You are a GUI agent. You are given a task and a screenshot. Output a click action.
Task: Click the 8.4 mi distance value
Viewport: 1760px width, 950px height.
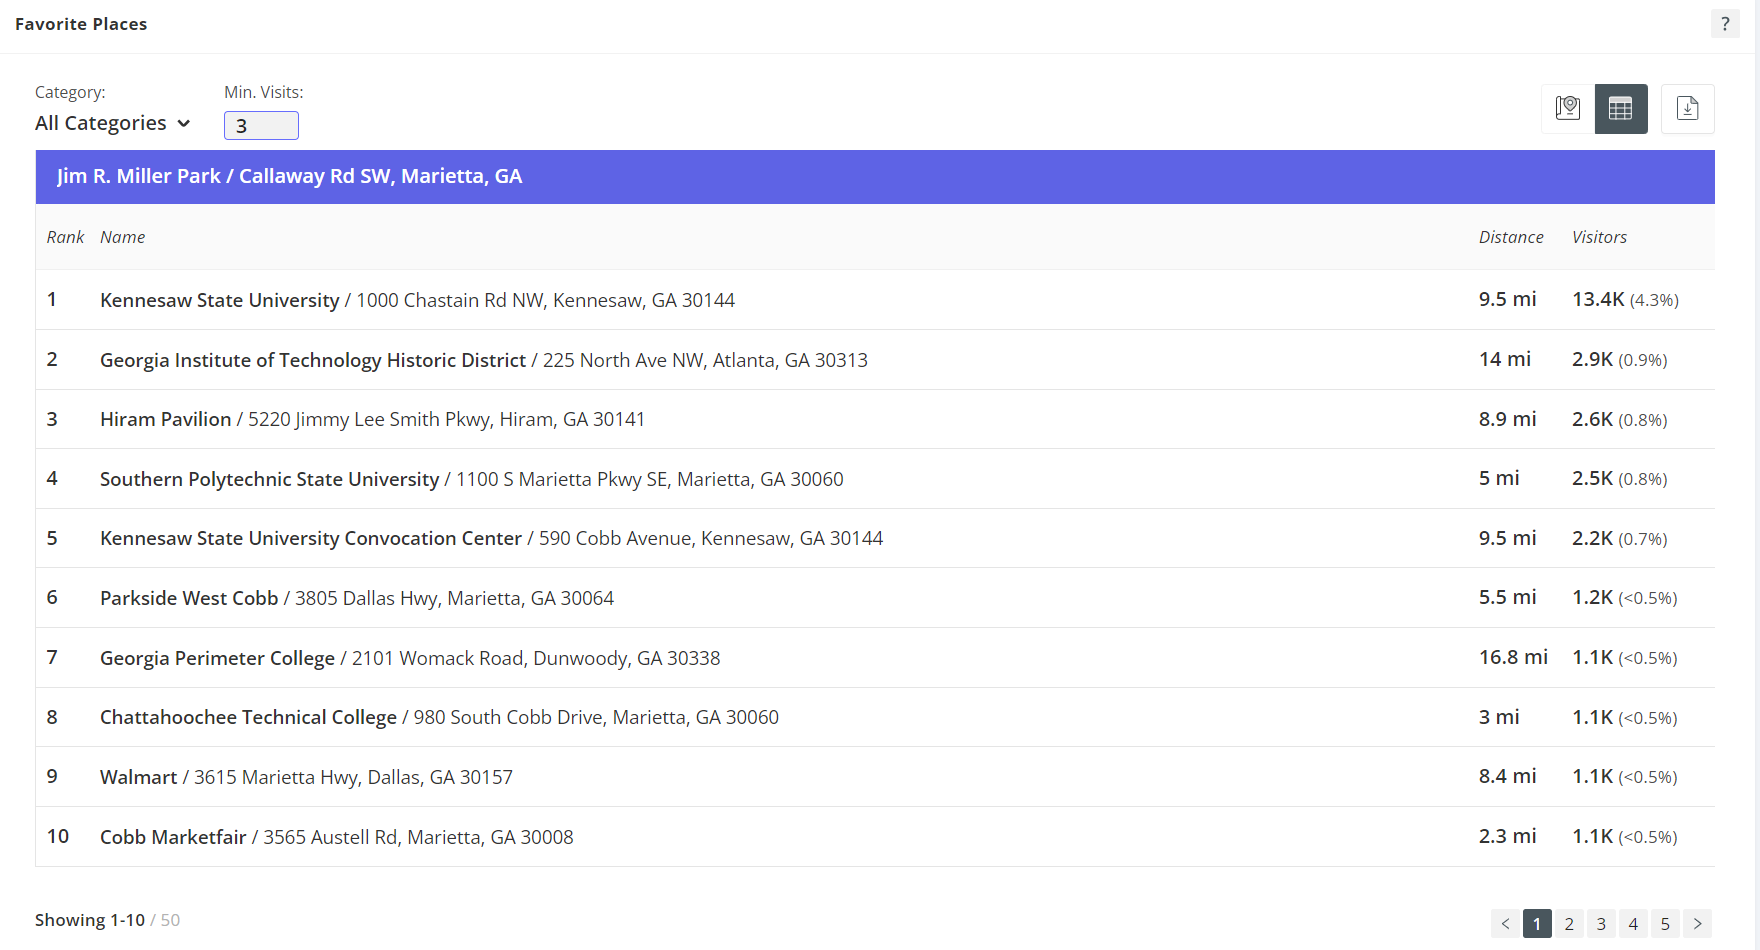coord(1508,776)
